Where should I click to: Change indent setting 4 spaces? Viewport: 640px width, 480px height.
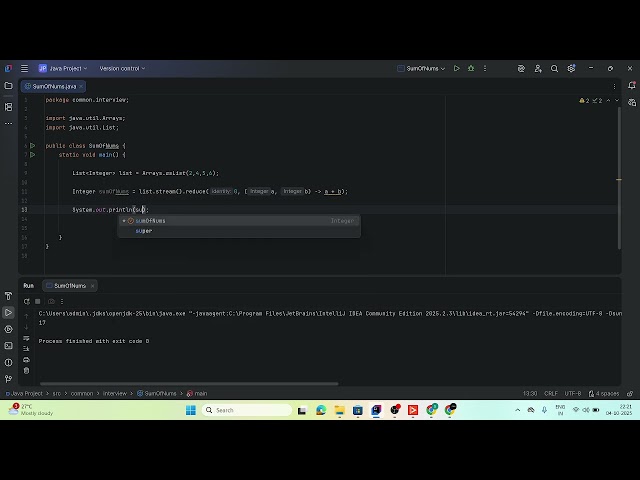(604, 393)
